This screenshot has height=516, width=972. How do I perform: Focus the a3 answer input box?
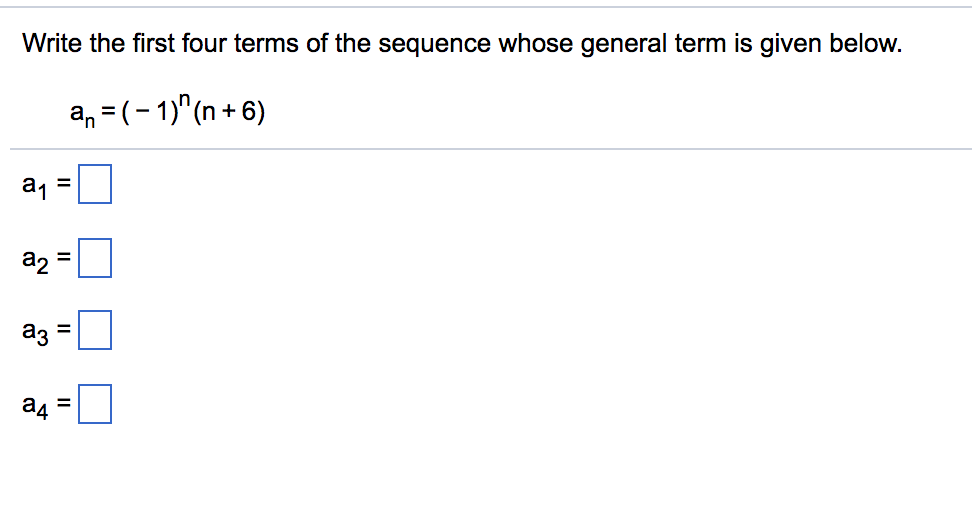95,330
